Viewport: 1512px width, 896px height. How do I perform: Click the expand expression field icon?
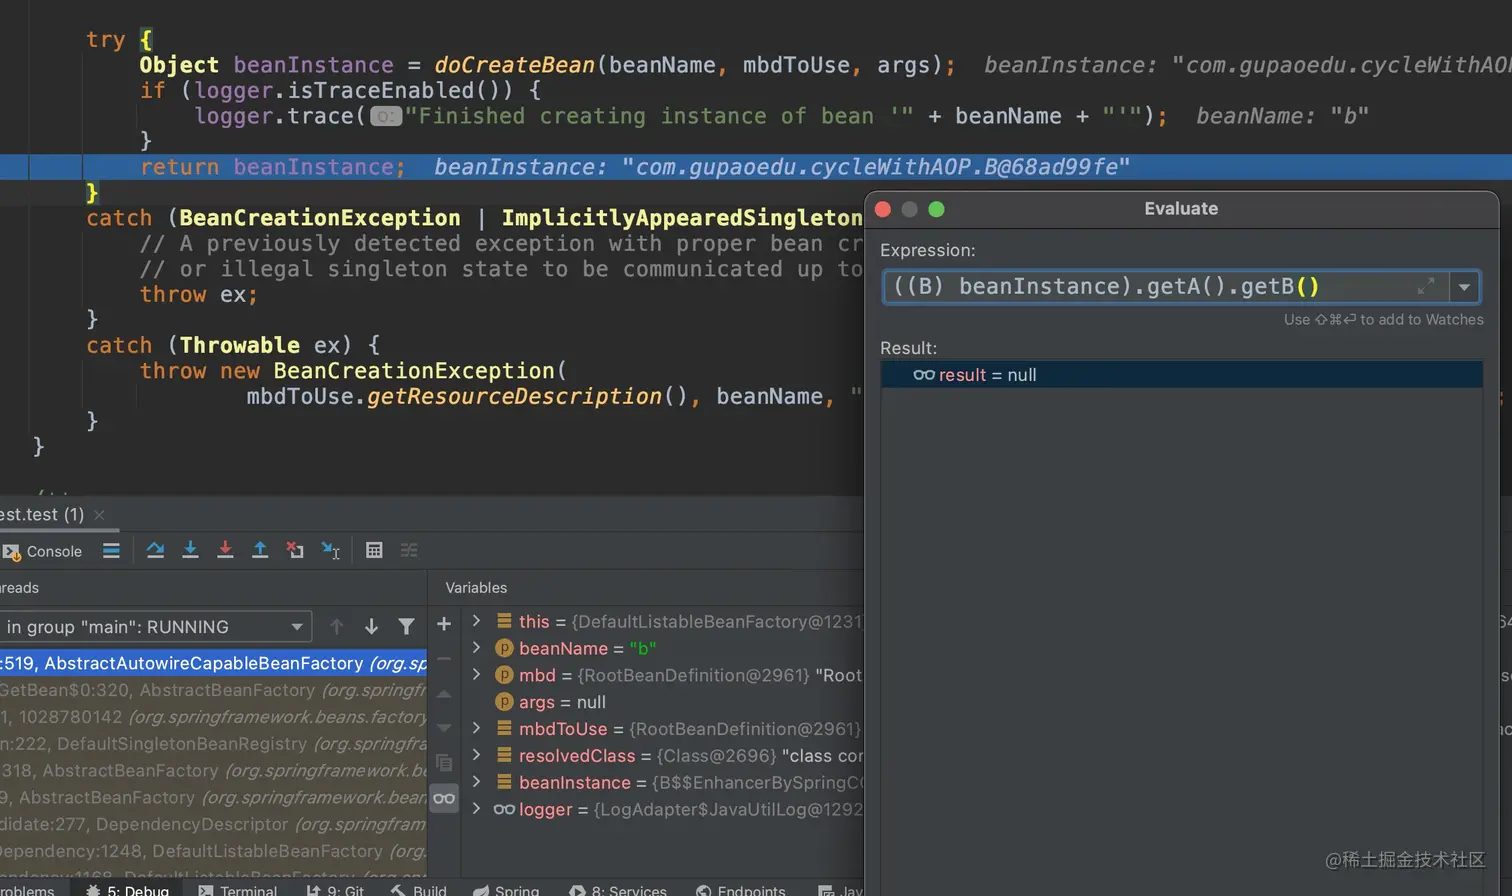1426,287
